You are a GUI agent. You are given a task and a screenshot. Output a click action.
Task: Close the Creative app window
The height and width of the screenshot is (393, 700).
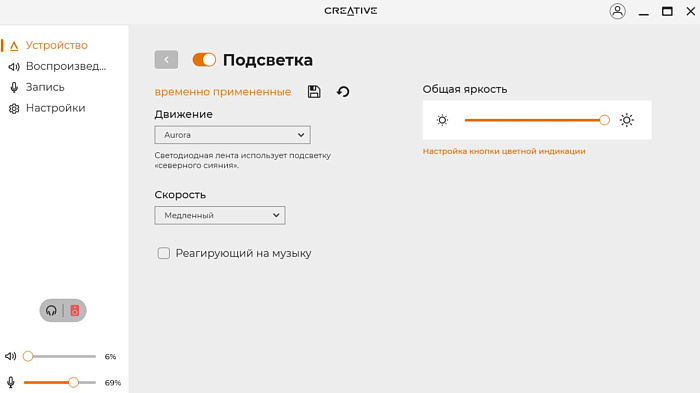point(691,11)
